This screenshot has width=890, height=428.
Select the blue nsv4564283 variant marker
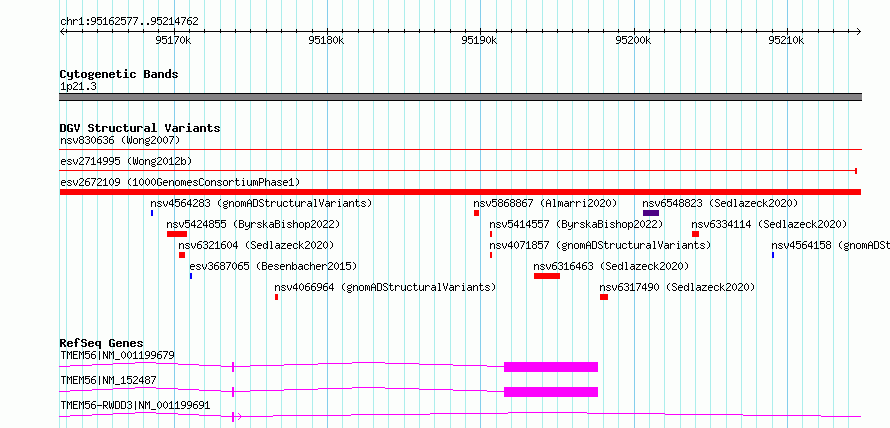[x=152, y=213]
